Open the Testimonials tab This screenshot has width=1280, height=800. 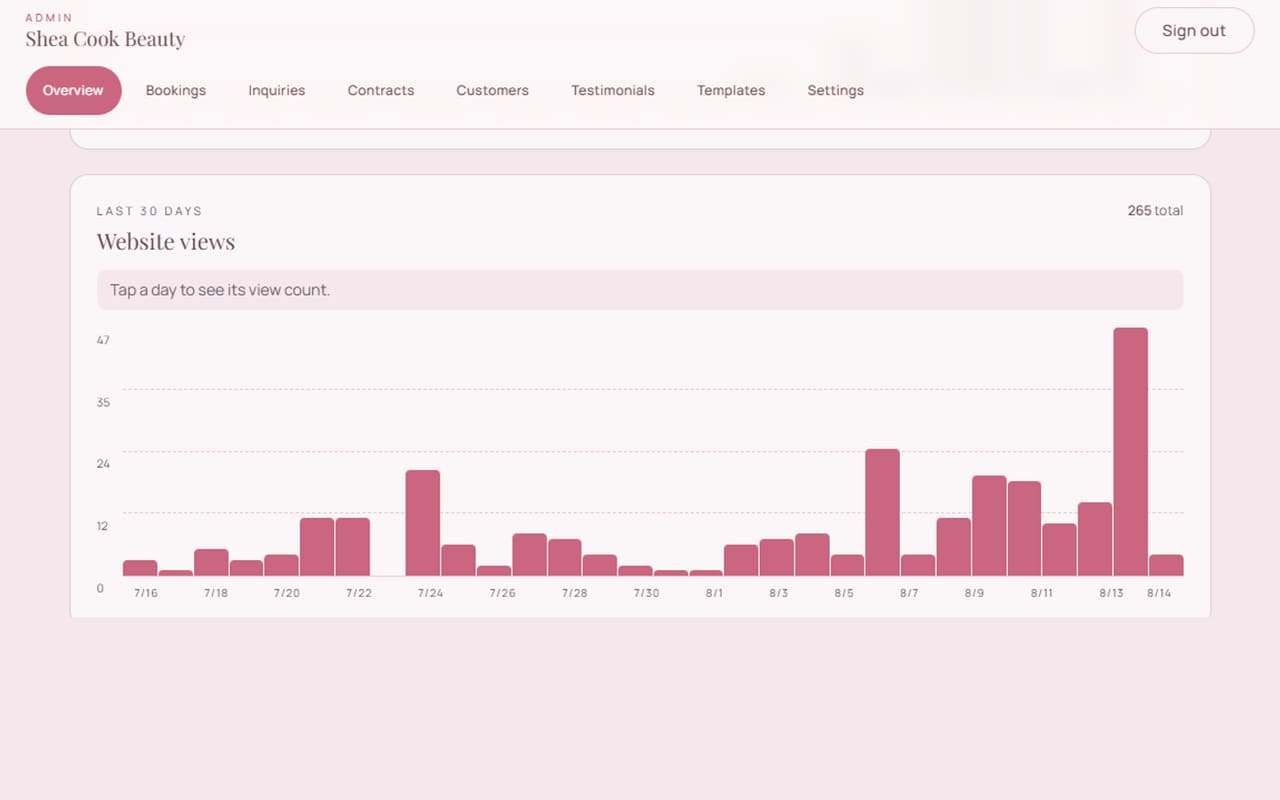pos(613,90)
